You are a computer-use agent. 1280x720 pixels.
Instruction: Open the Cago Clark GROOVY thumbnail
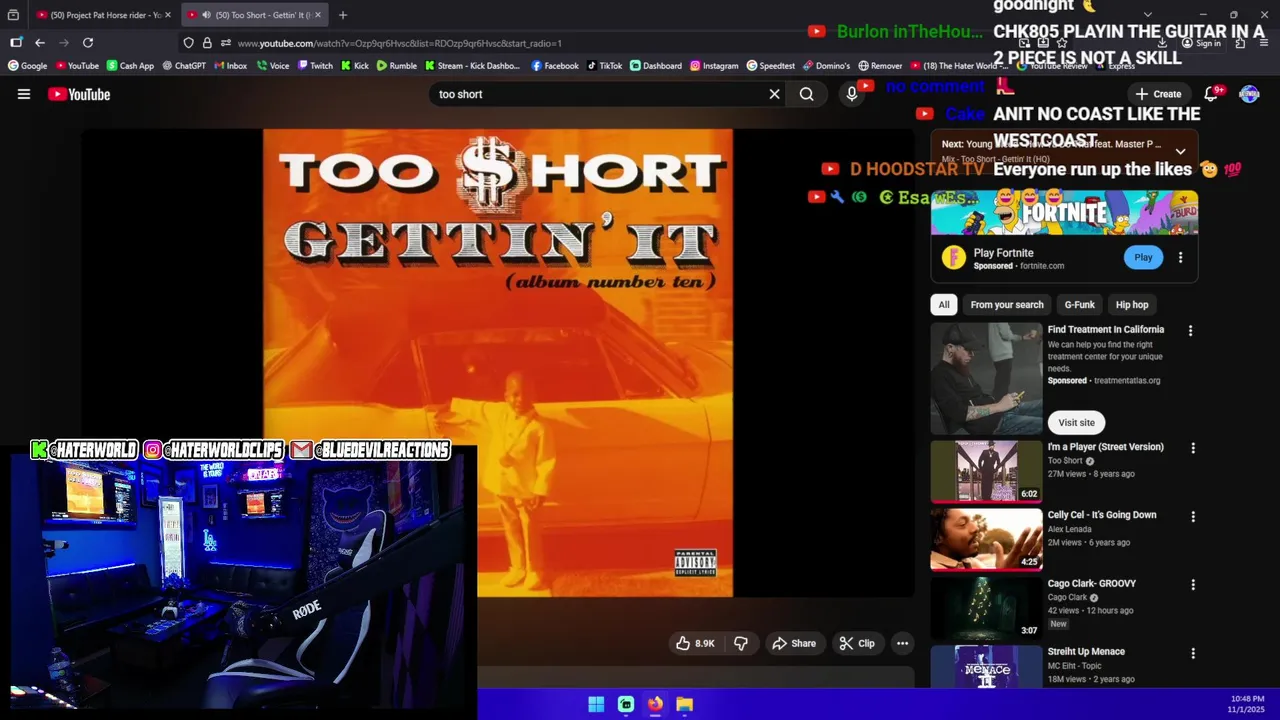click(986, 607)
